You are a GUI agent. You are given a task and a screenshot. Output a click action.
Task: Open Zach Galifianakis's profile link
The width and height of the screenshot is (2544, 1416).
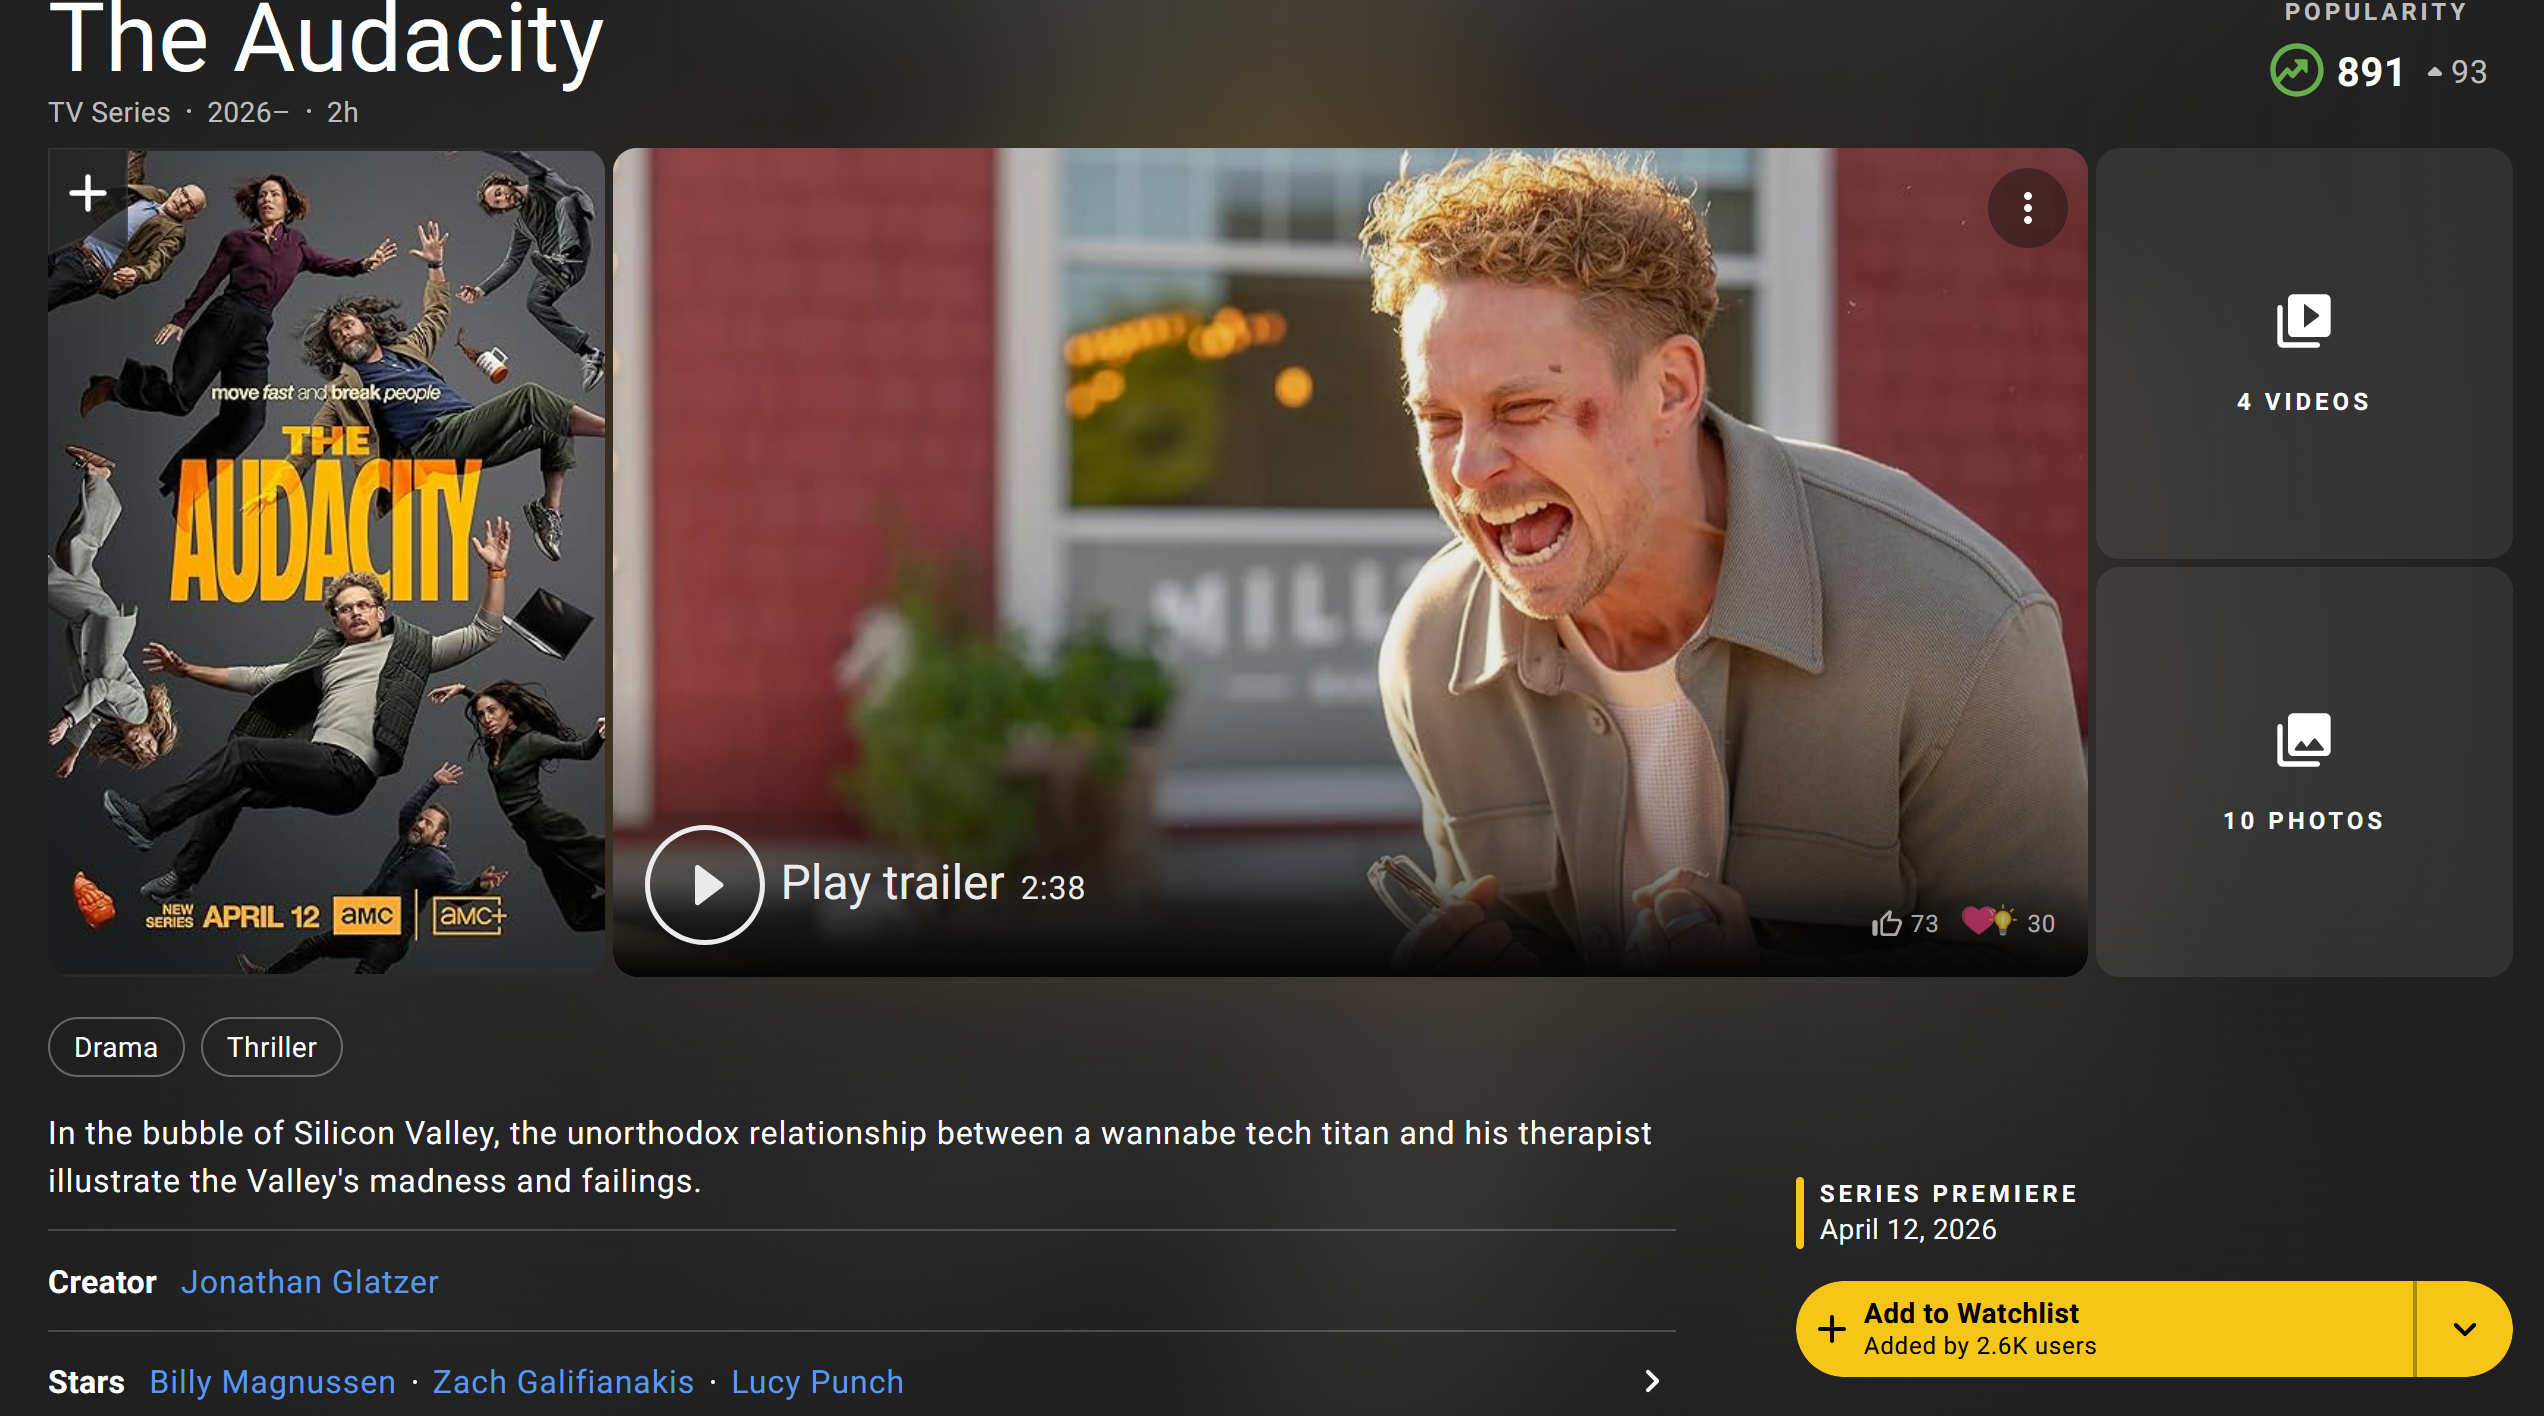pyautogui.click(x=563, y=1382)
